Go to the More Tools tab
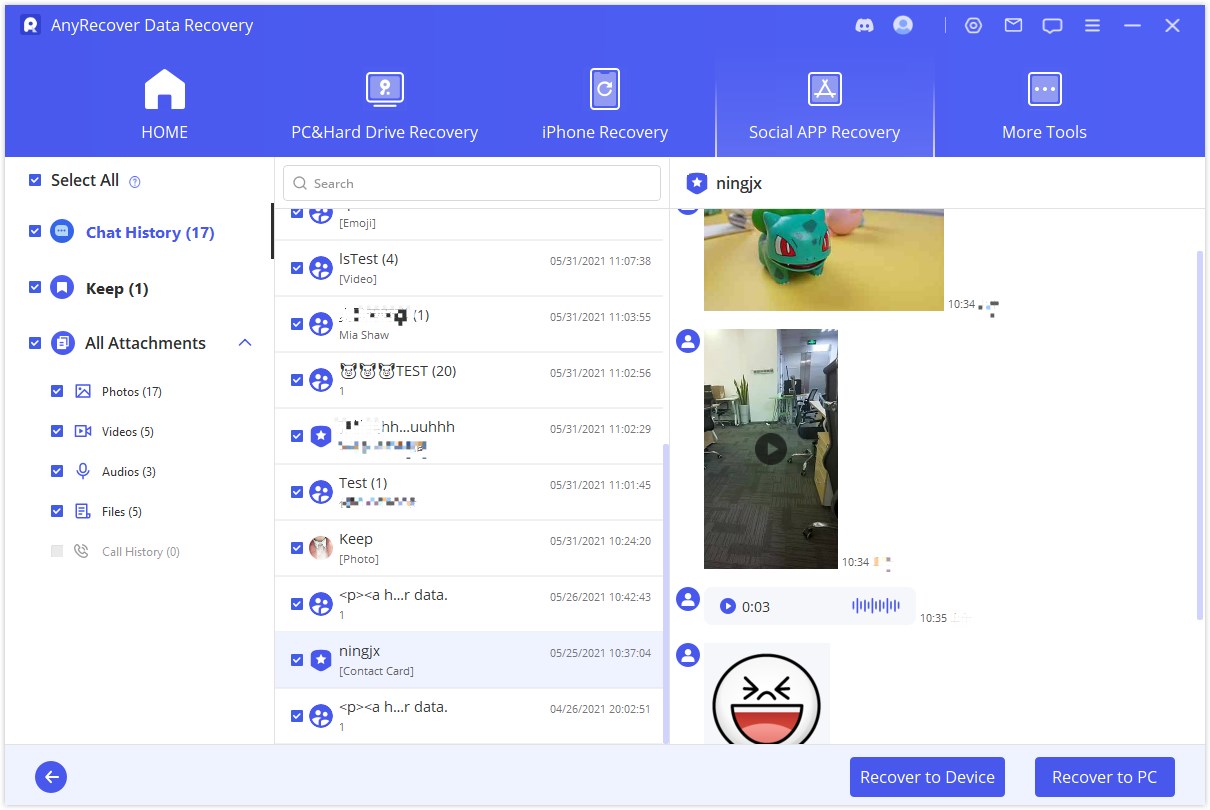 tap(1044, 106)
